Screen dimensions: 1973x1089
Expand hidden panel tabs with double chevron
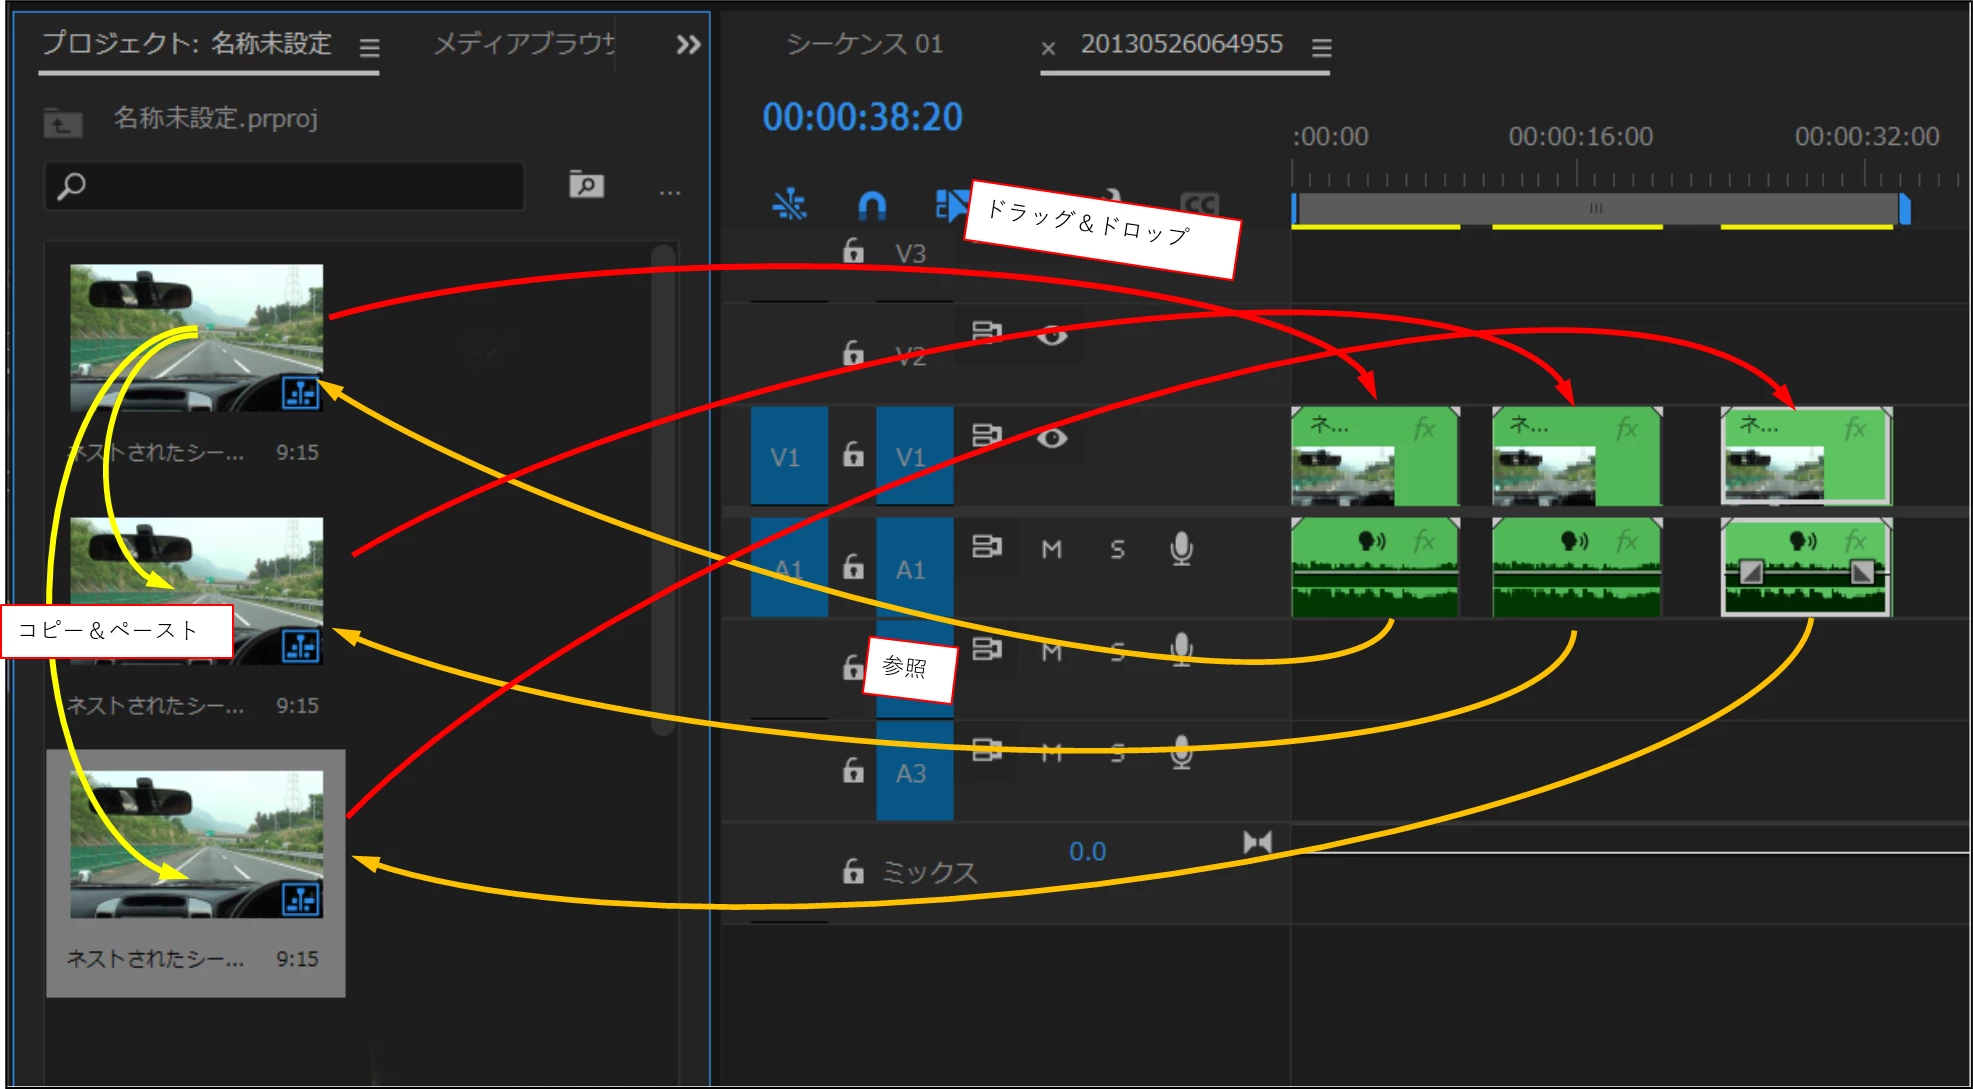688,45
